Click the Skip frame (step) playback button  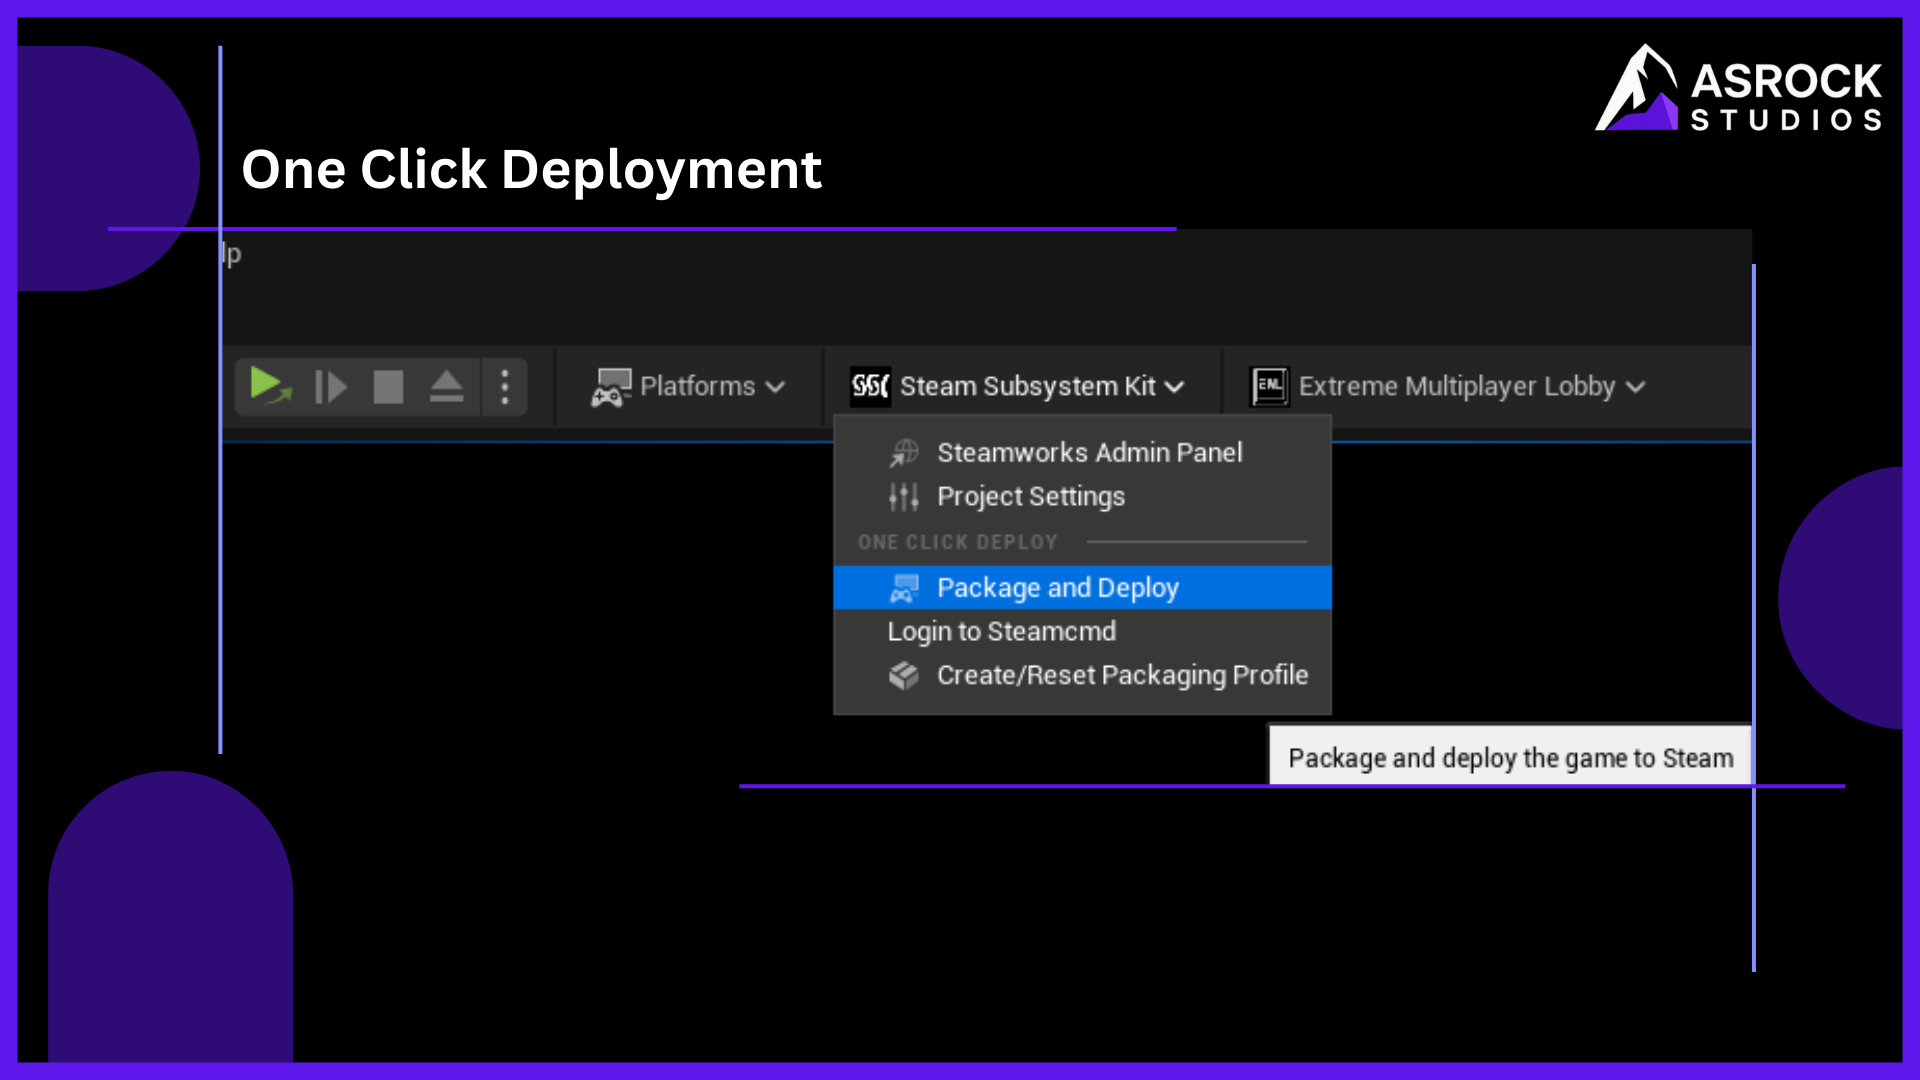pyautogui.click(x=331, y=387)
